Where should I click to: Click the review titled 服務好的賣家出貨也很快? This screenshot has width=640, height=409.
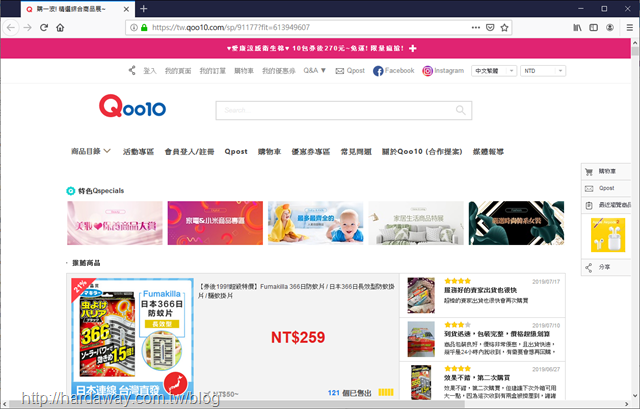point(480,290)
